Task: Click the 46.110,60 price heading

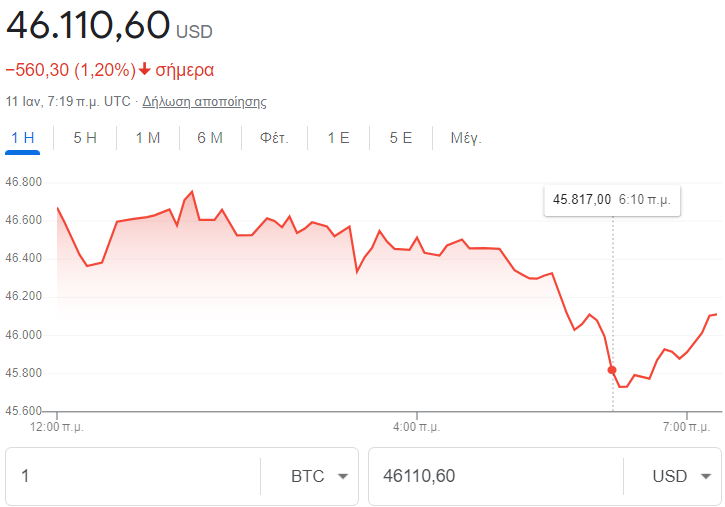Action: [88, 26]
